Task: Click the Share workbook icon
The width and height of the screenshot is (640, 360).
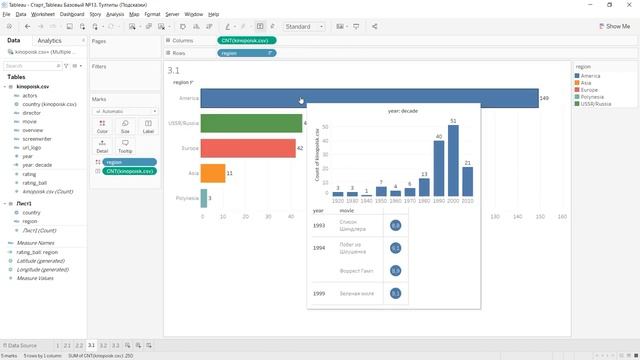Action: (x=374, y=27)
